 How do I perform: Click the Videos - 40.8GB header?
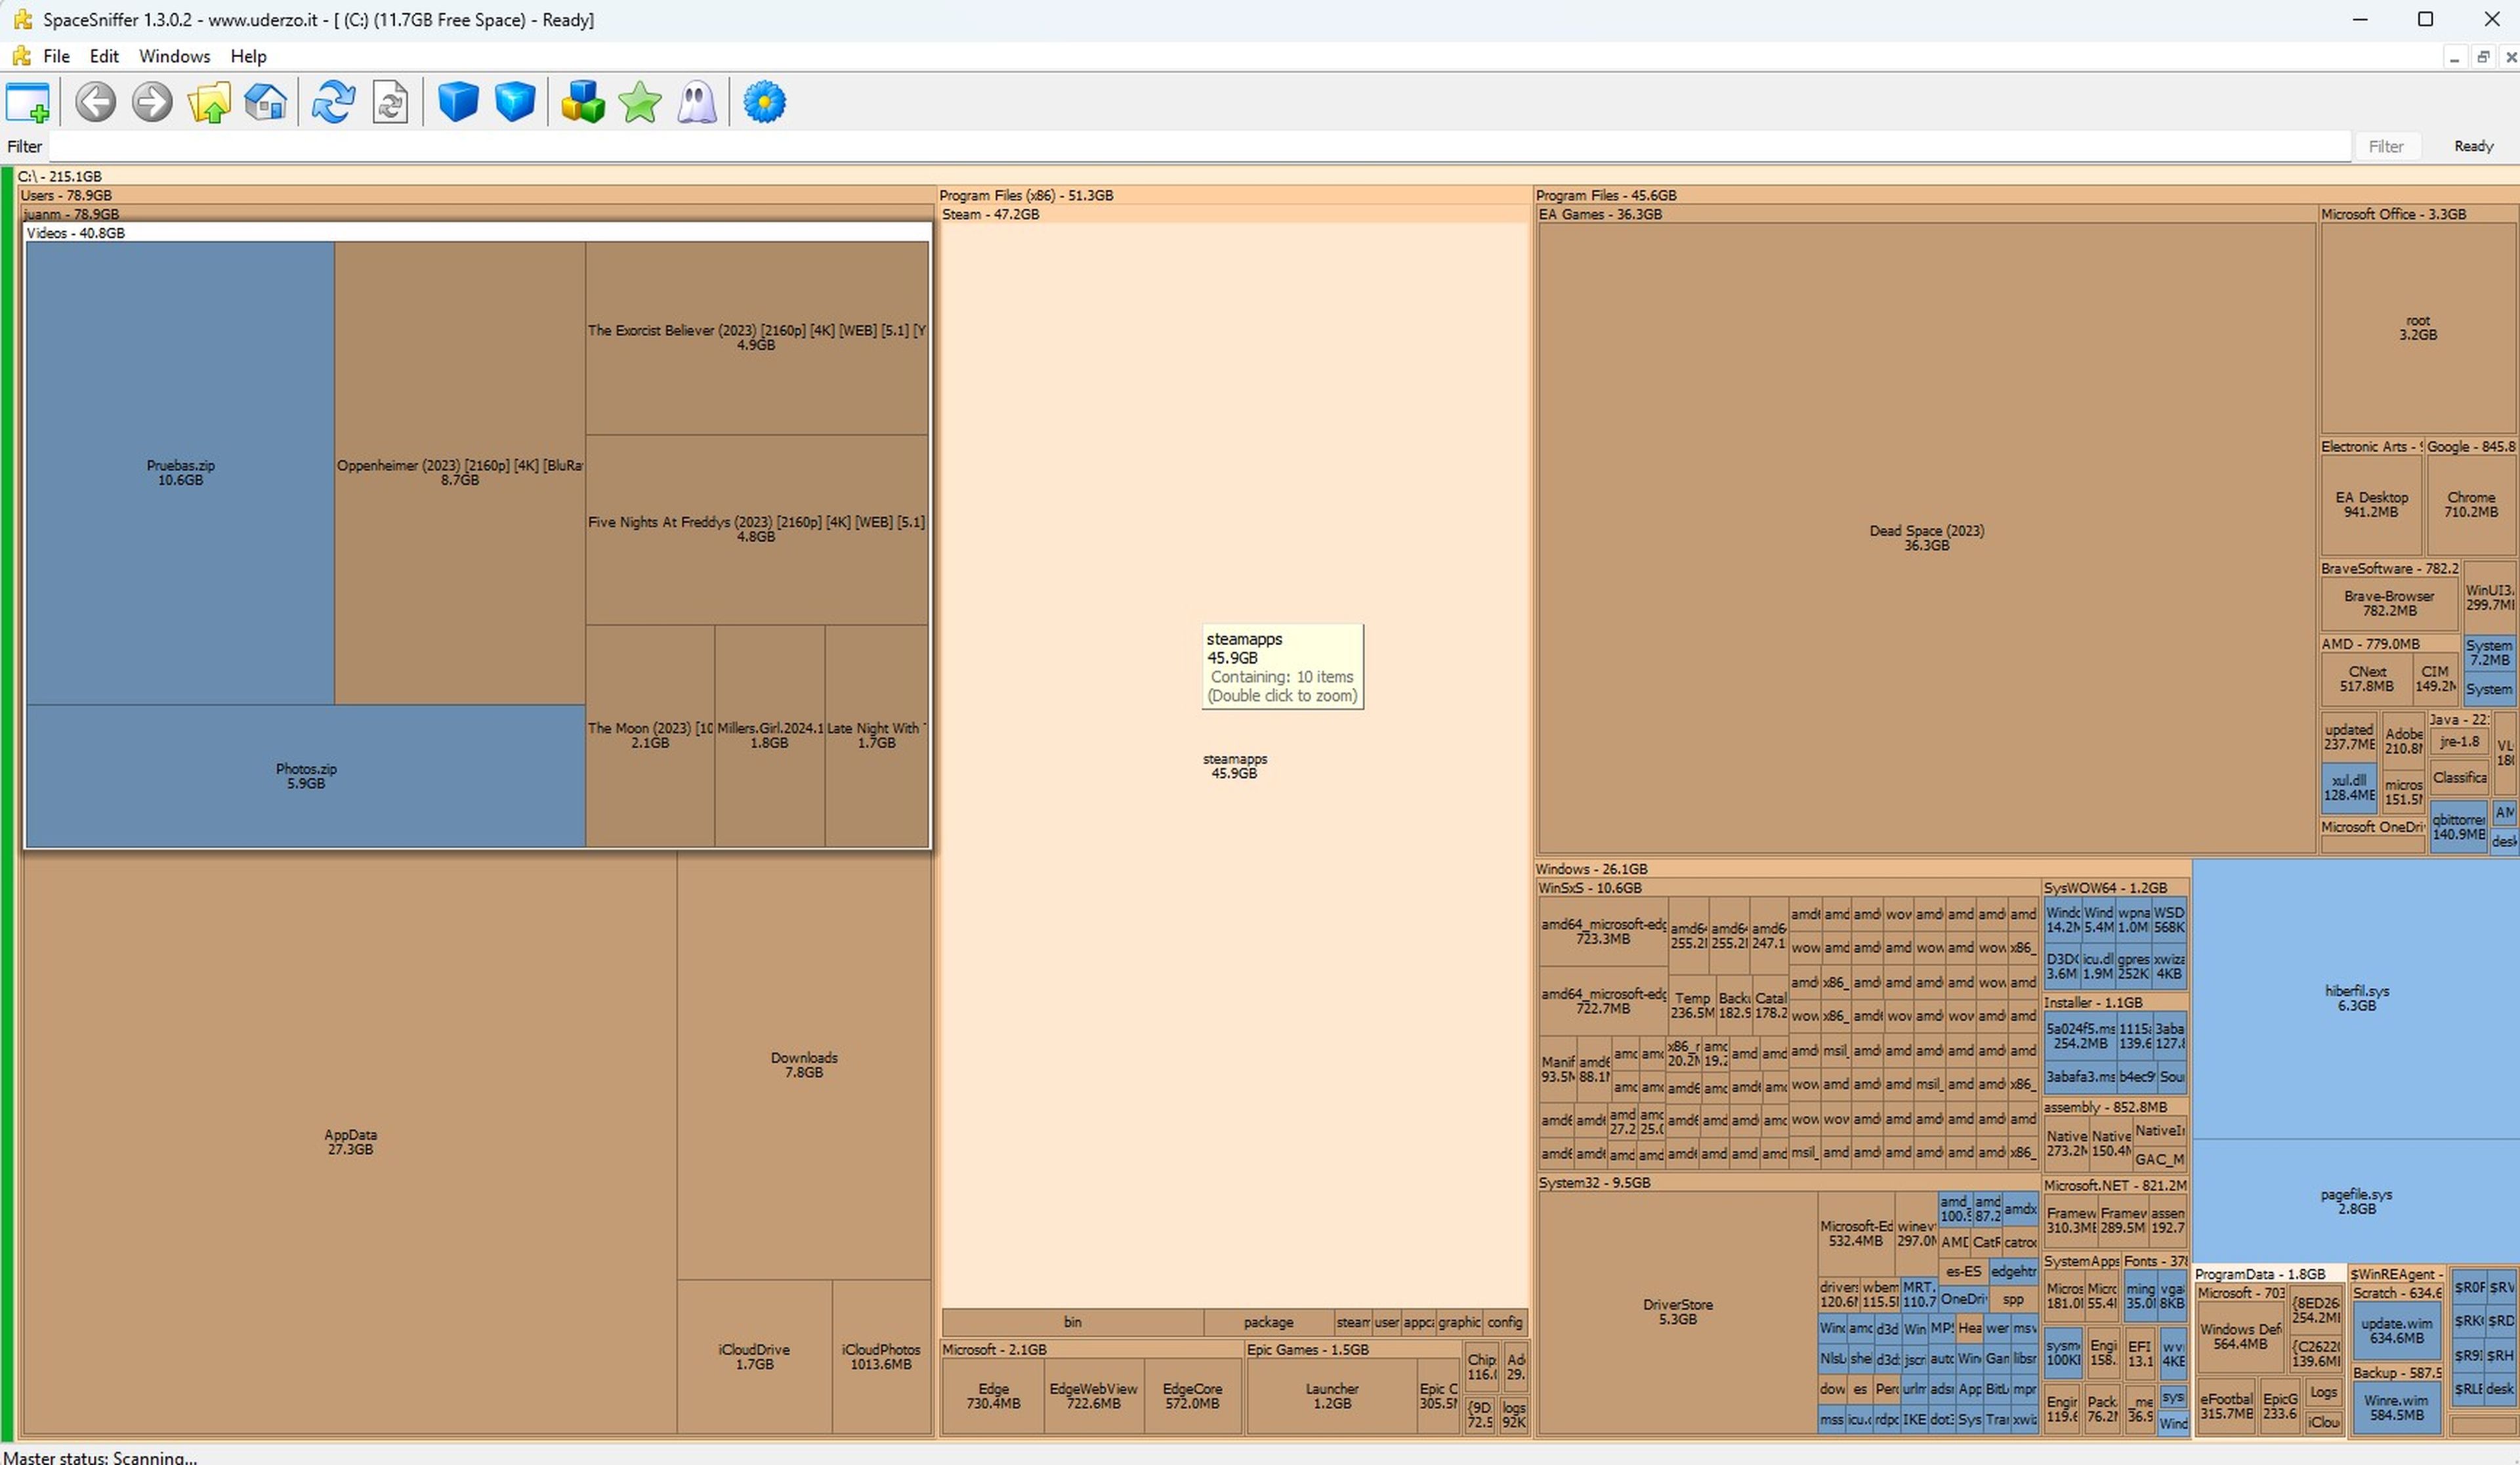pyautogui.click(x=478, y=233)
